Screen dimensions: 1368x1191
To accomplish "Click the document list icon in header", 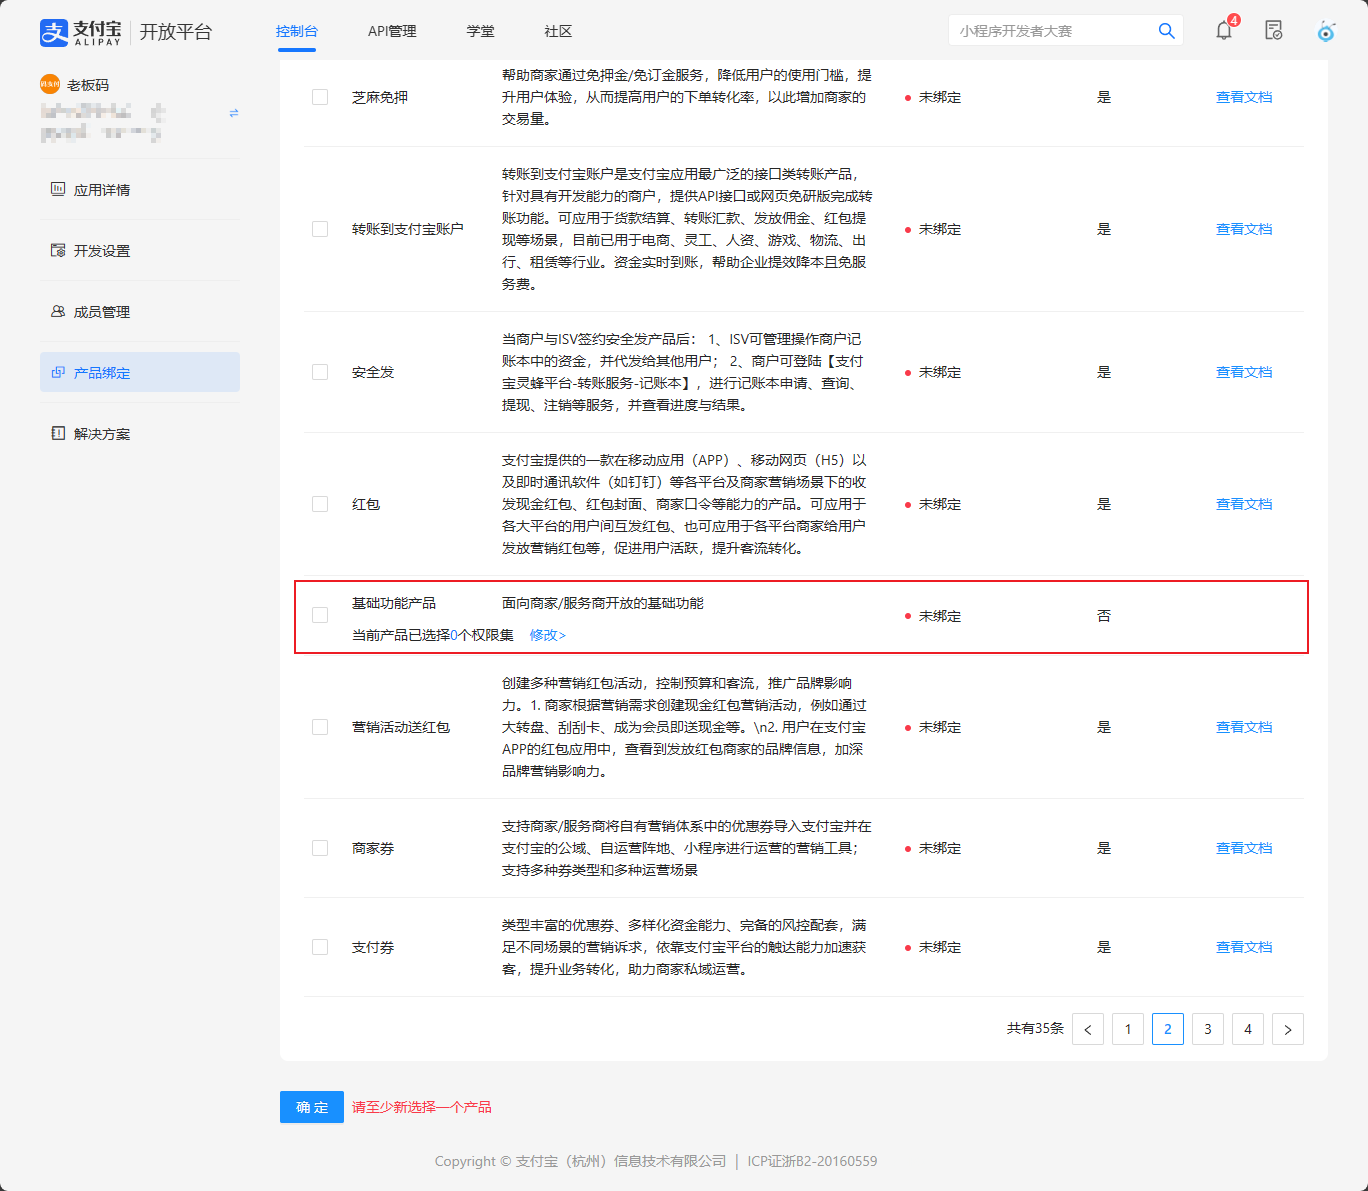I will click(x=1273, y=31).
